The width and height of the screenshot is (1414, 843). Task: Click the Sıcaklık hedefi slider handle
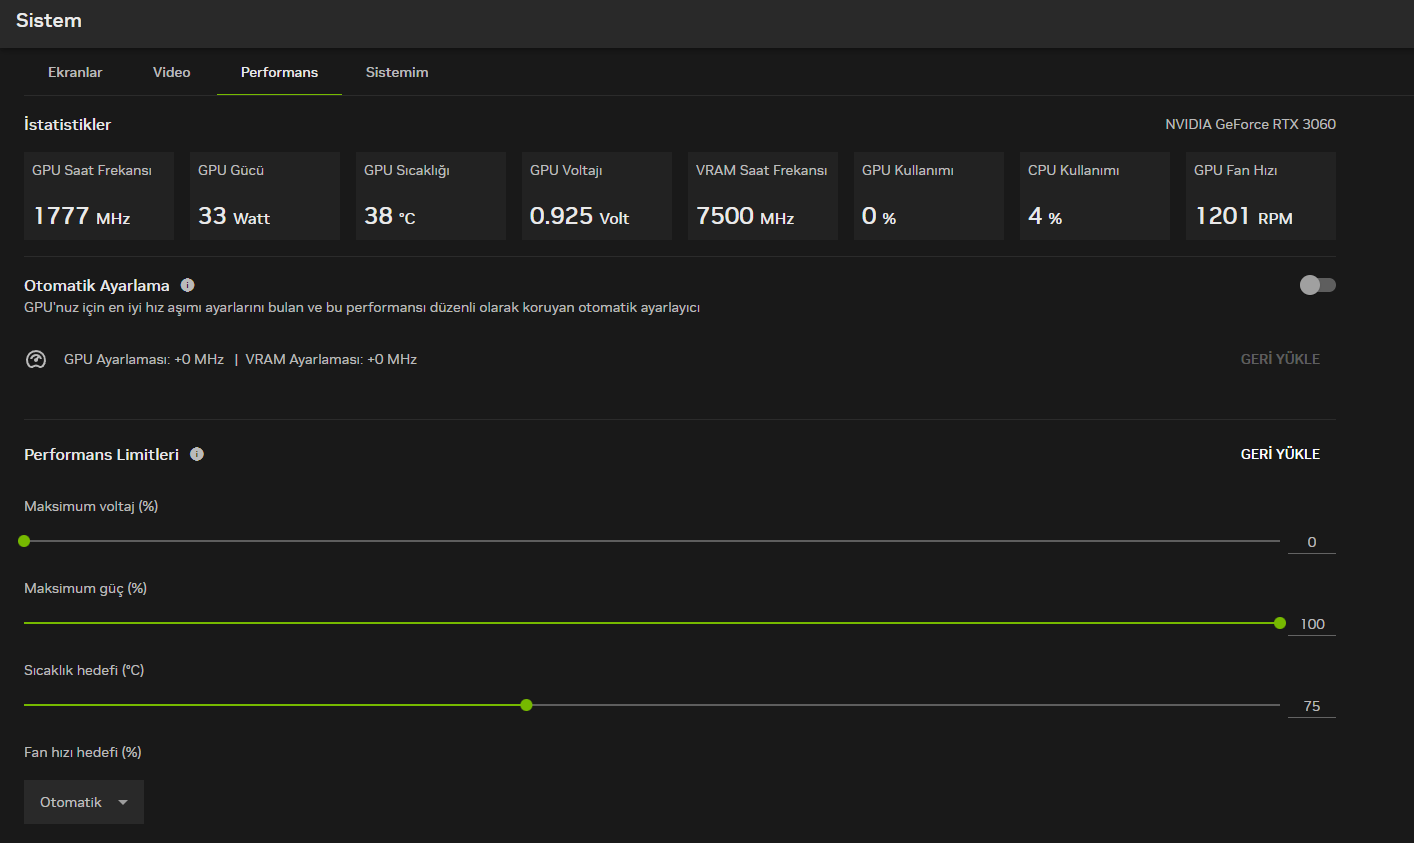click(x=527, y=705)
